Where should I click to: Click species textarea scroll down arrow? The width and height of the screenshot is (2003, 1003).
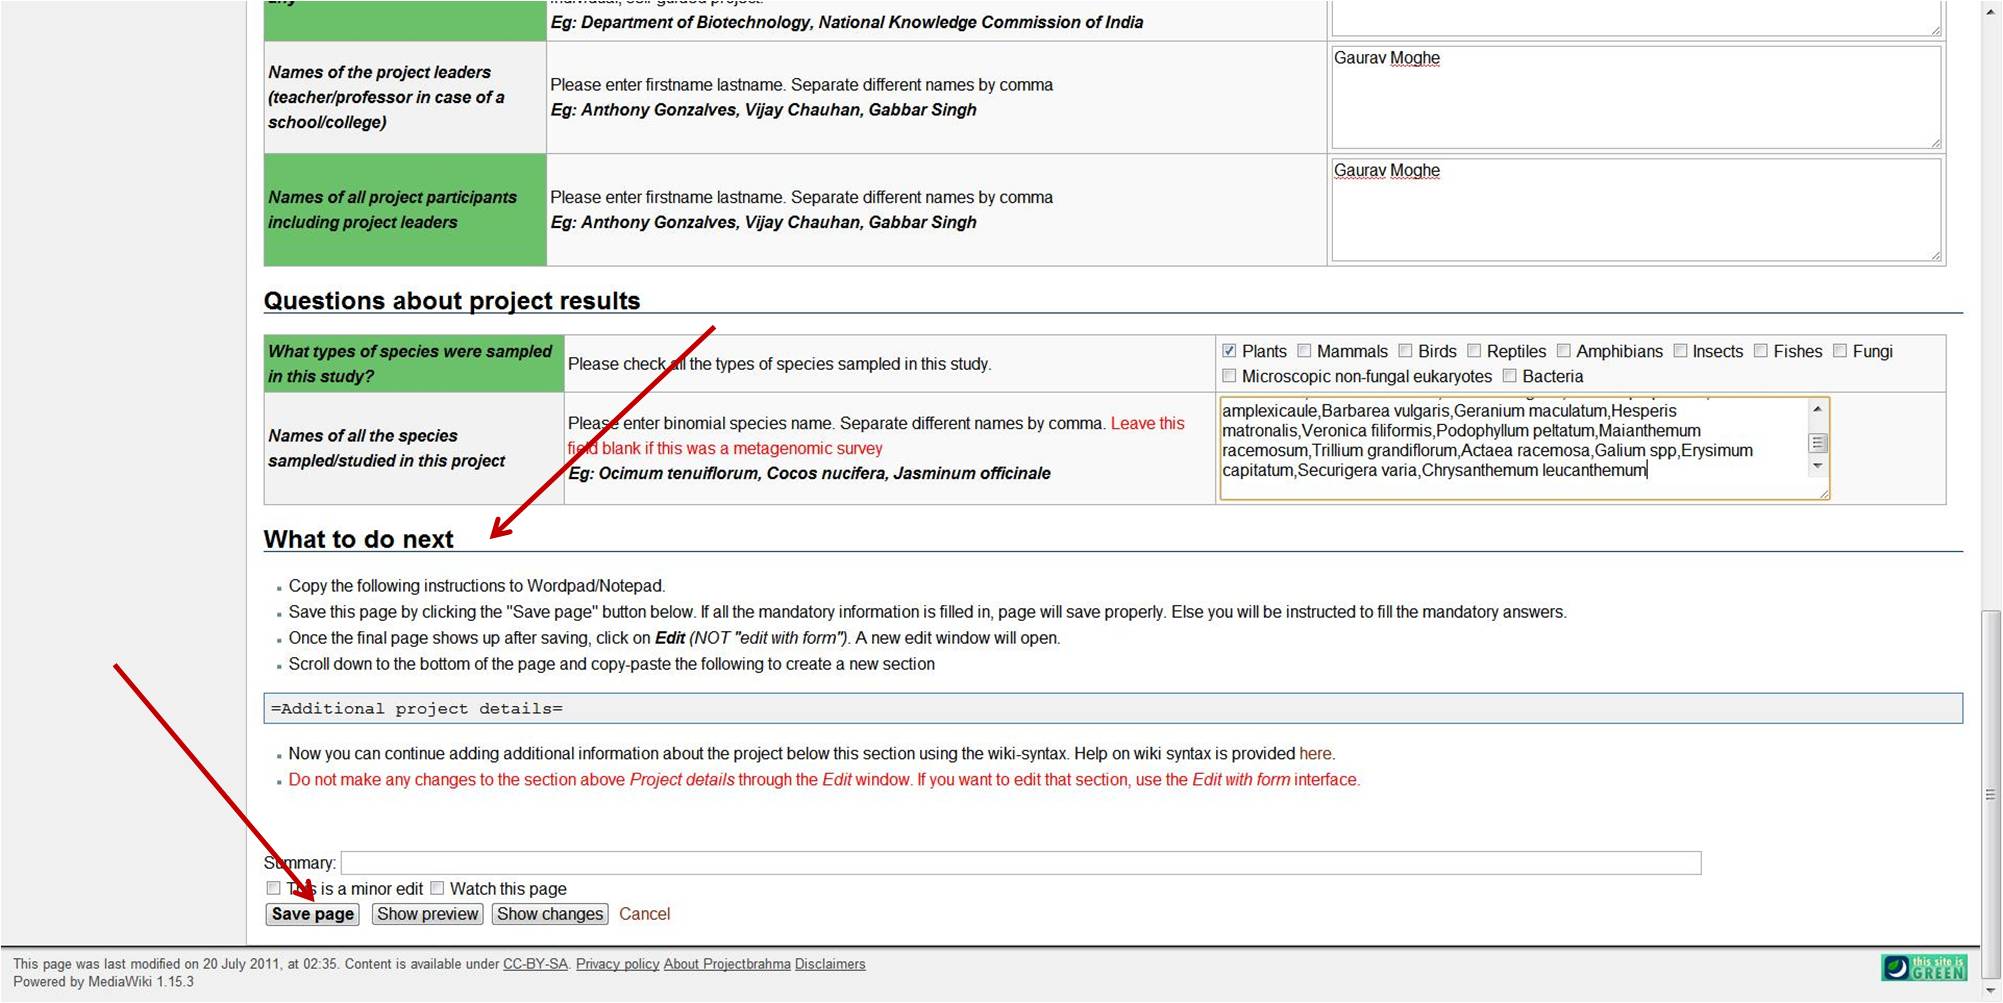pos(1818,466)
